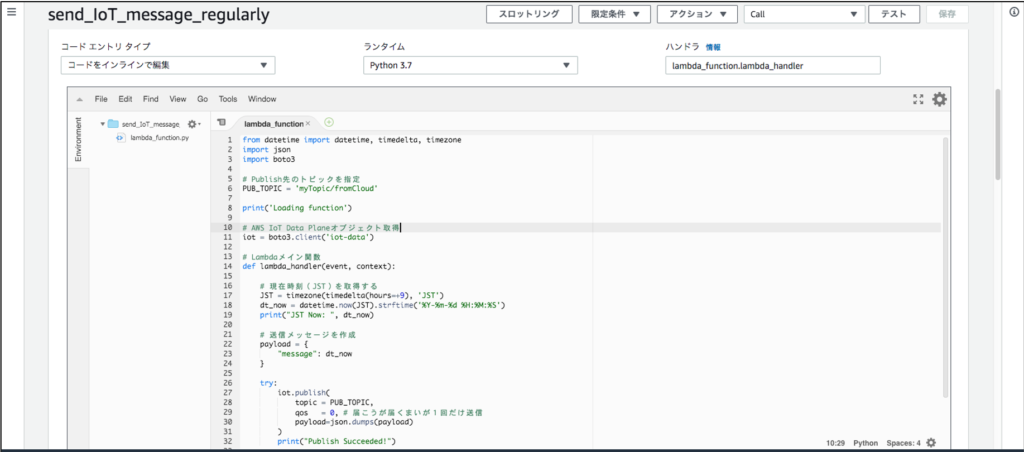Open the editor preferences gear icon
This screenshot has height=452, width=1024.
coord(939,99)
